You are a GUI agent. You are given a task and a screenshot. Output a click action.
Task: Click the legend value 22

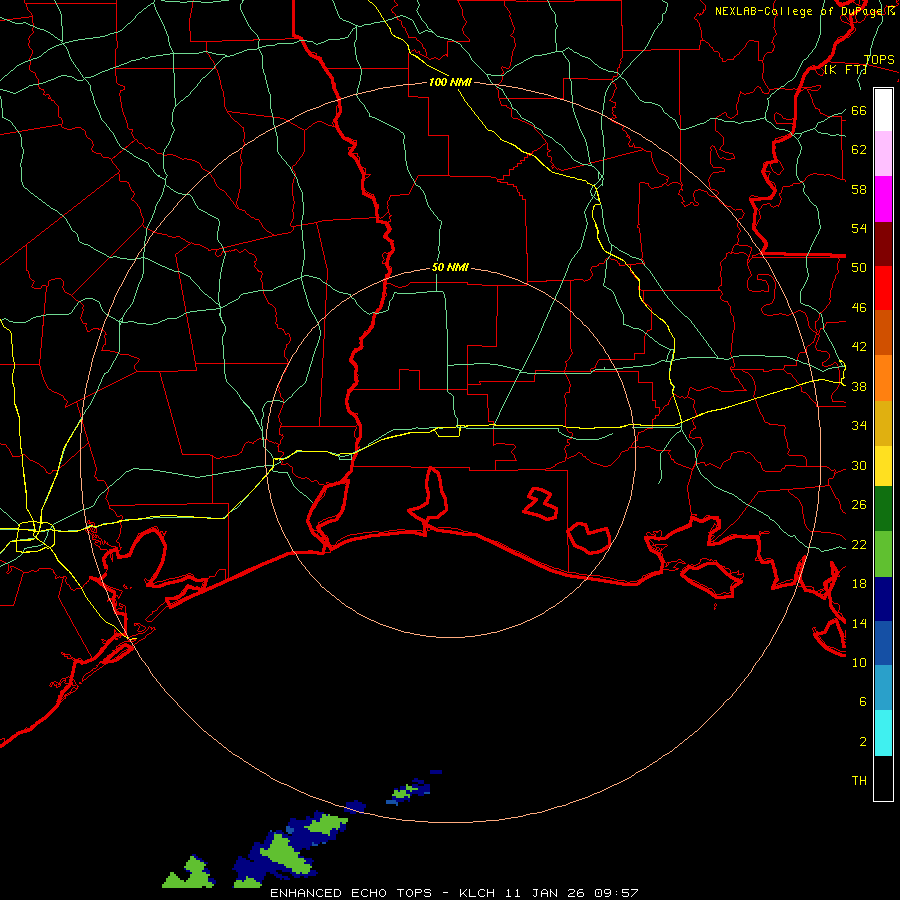(x=859, y=544)
